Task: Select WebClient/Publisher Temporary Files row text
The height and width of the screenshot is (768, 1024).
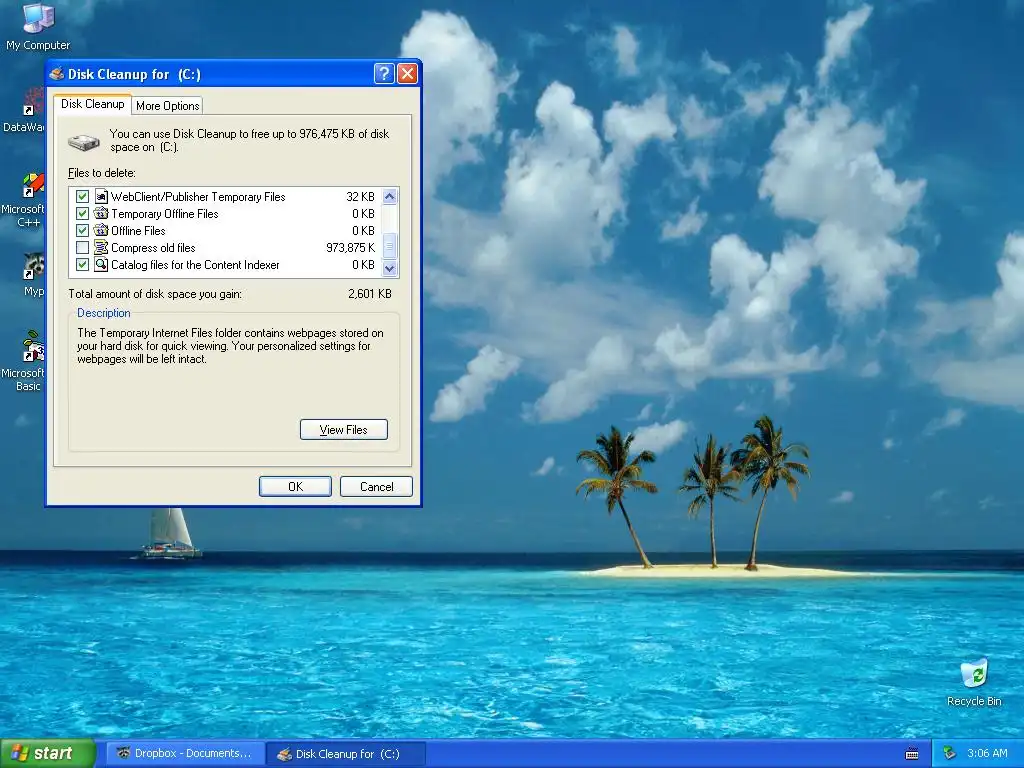Action: [x=198, y=197]
